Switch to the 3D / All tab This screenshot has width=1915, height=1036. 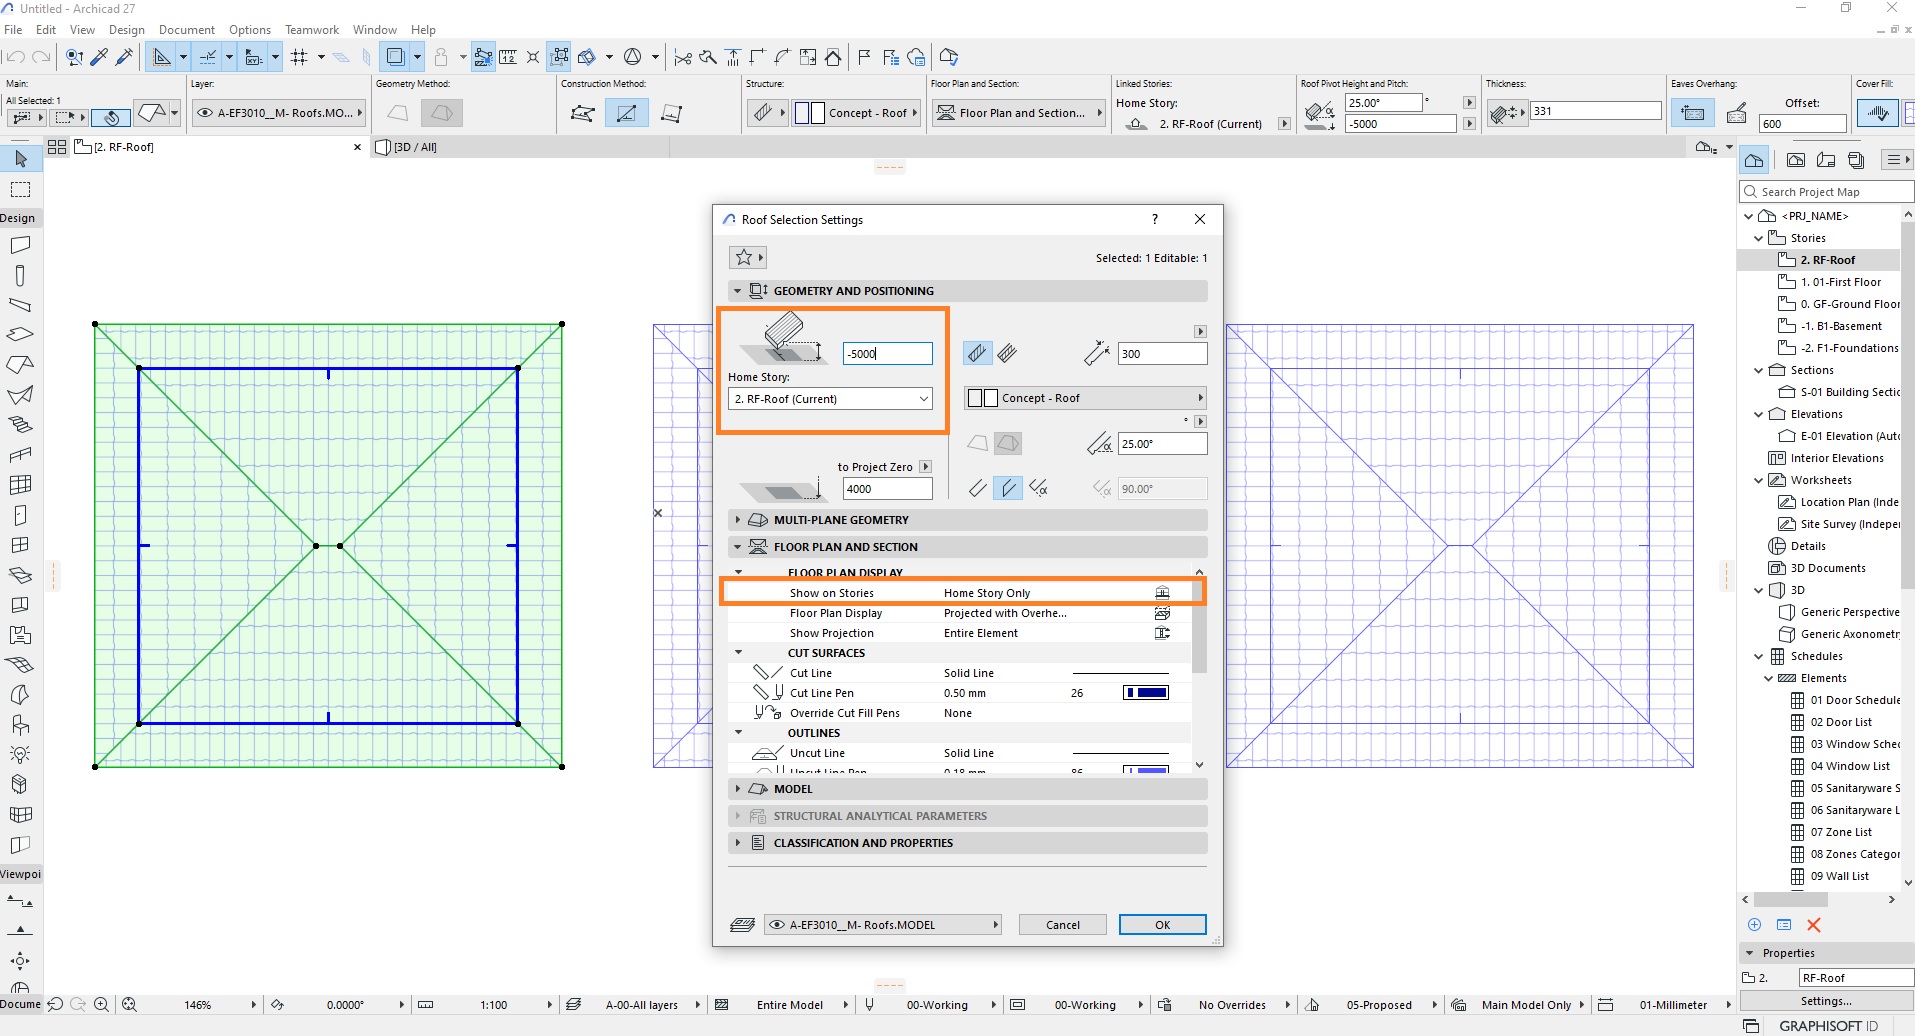(416, 147)
